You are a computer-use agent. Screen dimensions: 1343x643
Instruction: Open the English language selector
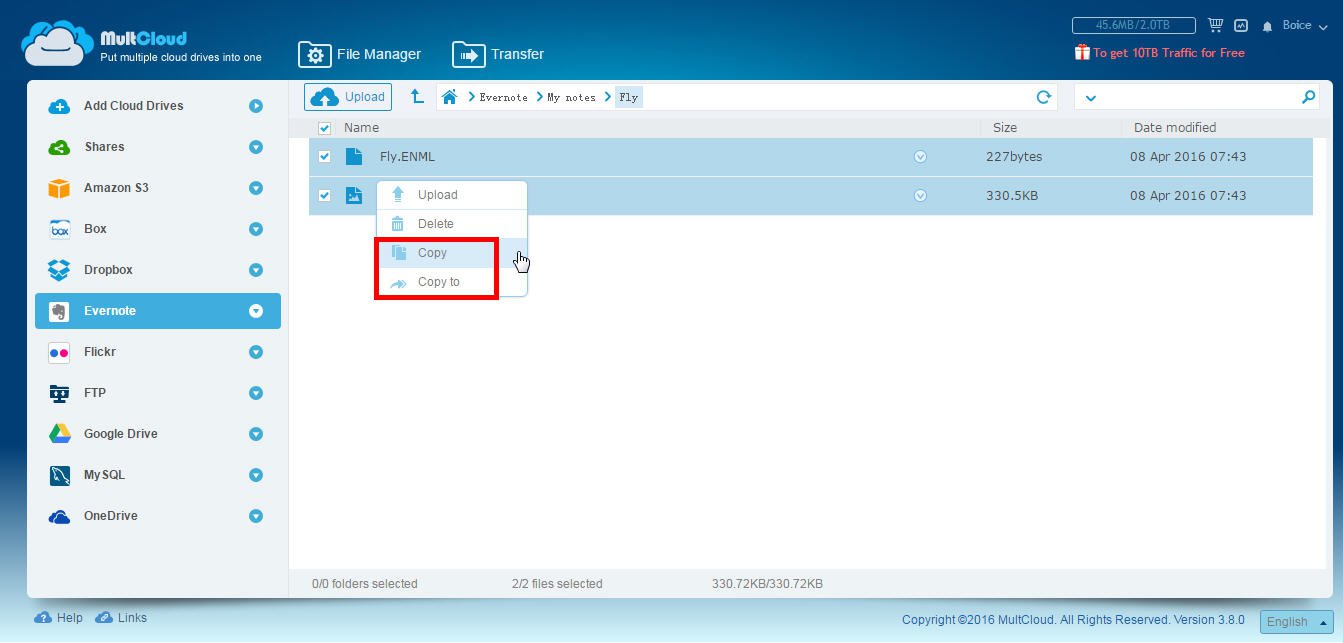coord(1296,621)
